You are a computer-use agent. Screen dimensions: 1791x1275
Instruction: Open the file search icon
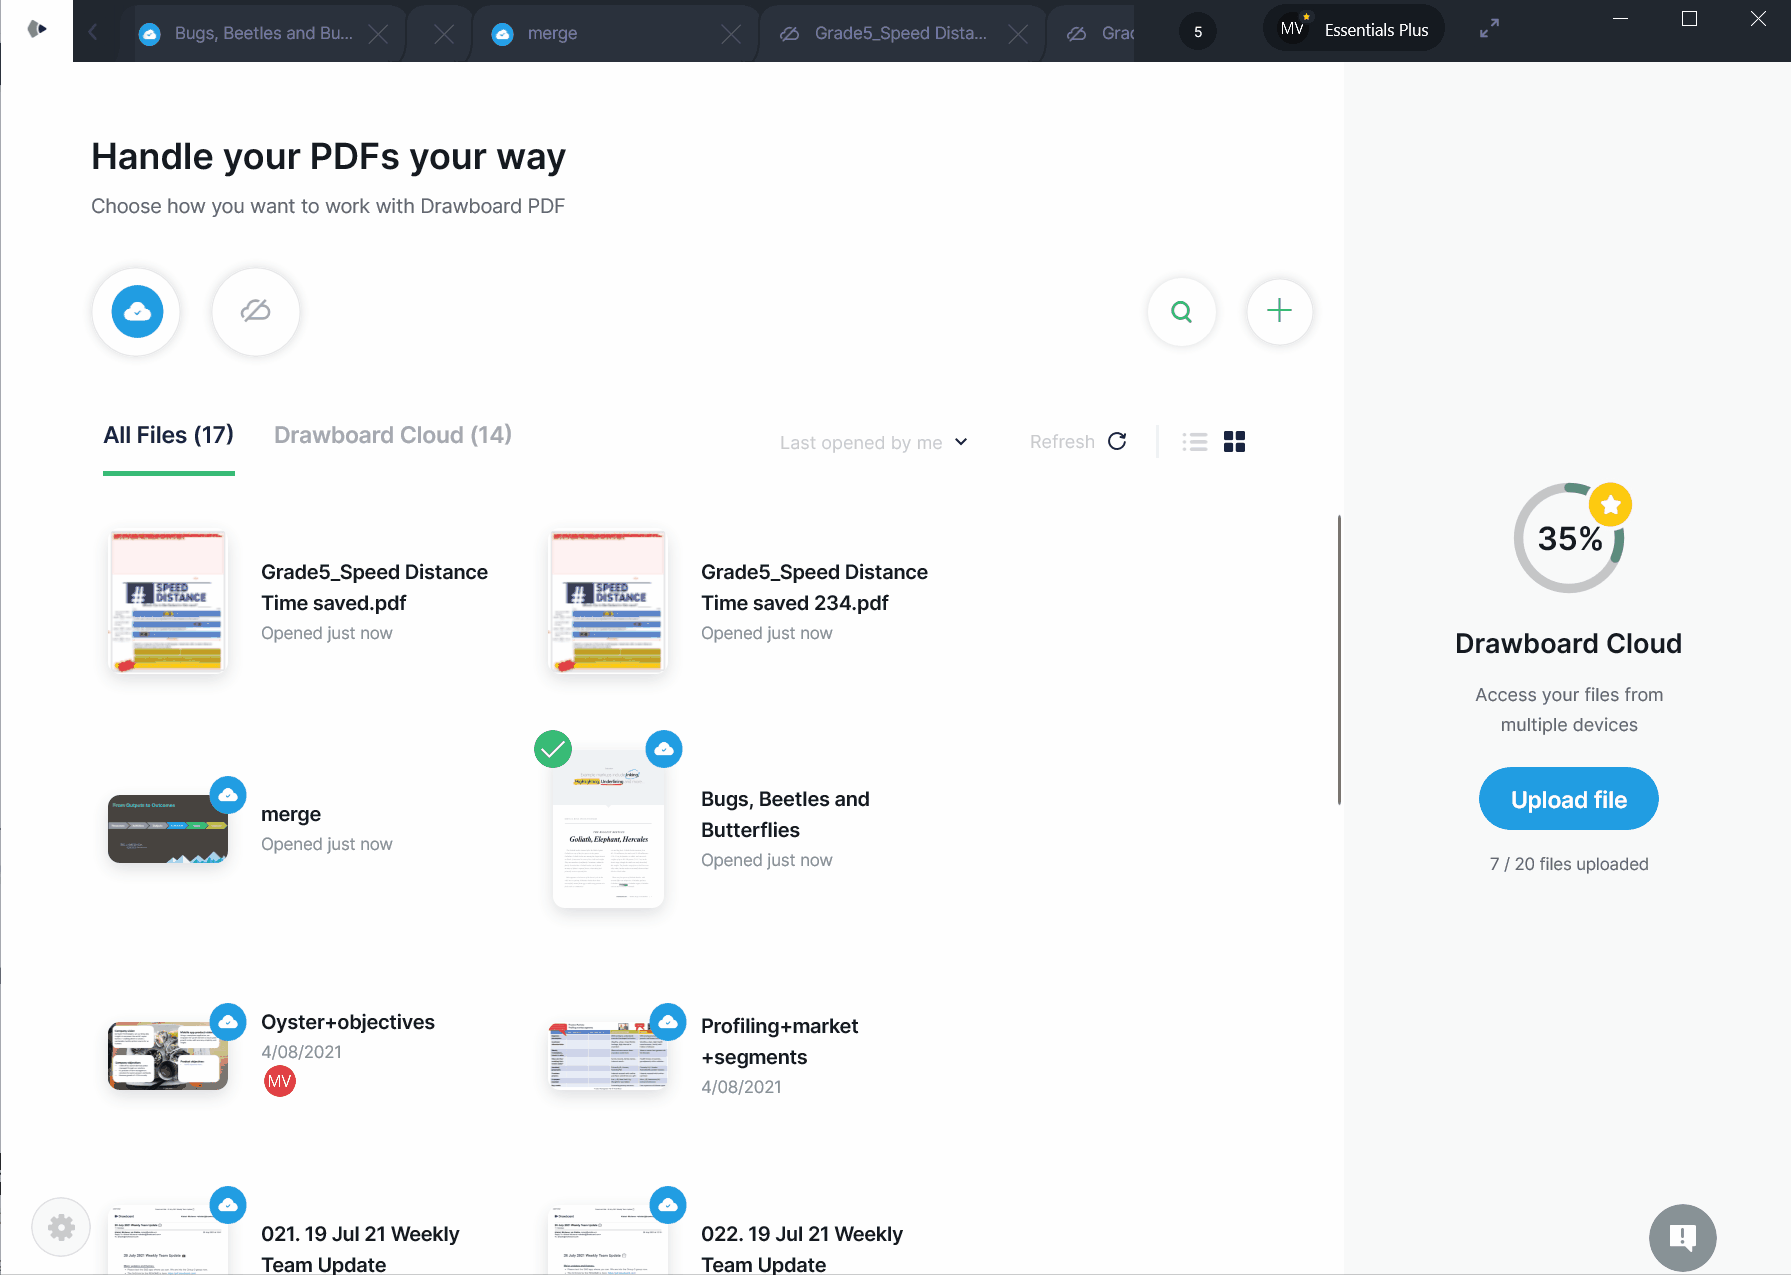1182,312
